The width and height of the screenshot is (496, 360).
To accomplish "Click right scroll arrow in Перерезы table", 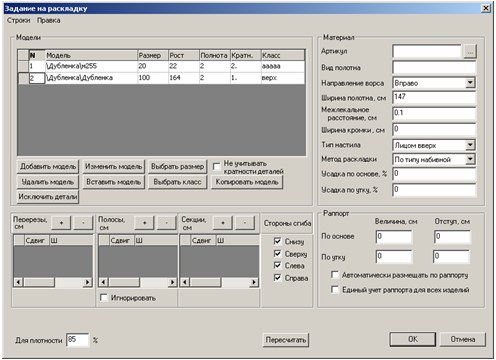I will (x=87, y=282).
